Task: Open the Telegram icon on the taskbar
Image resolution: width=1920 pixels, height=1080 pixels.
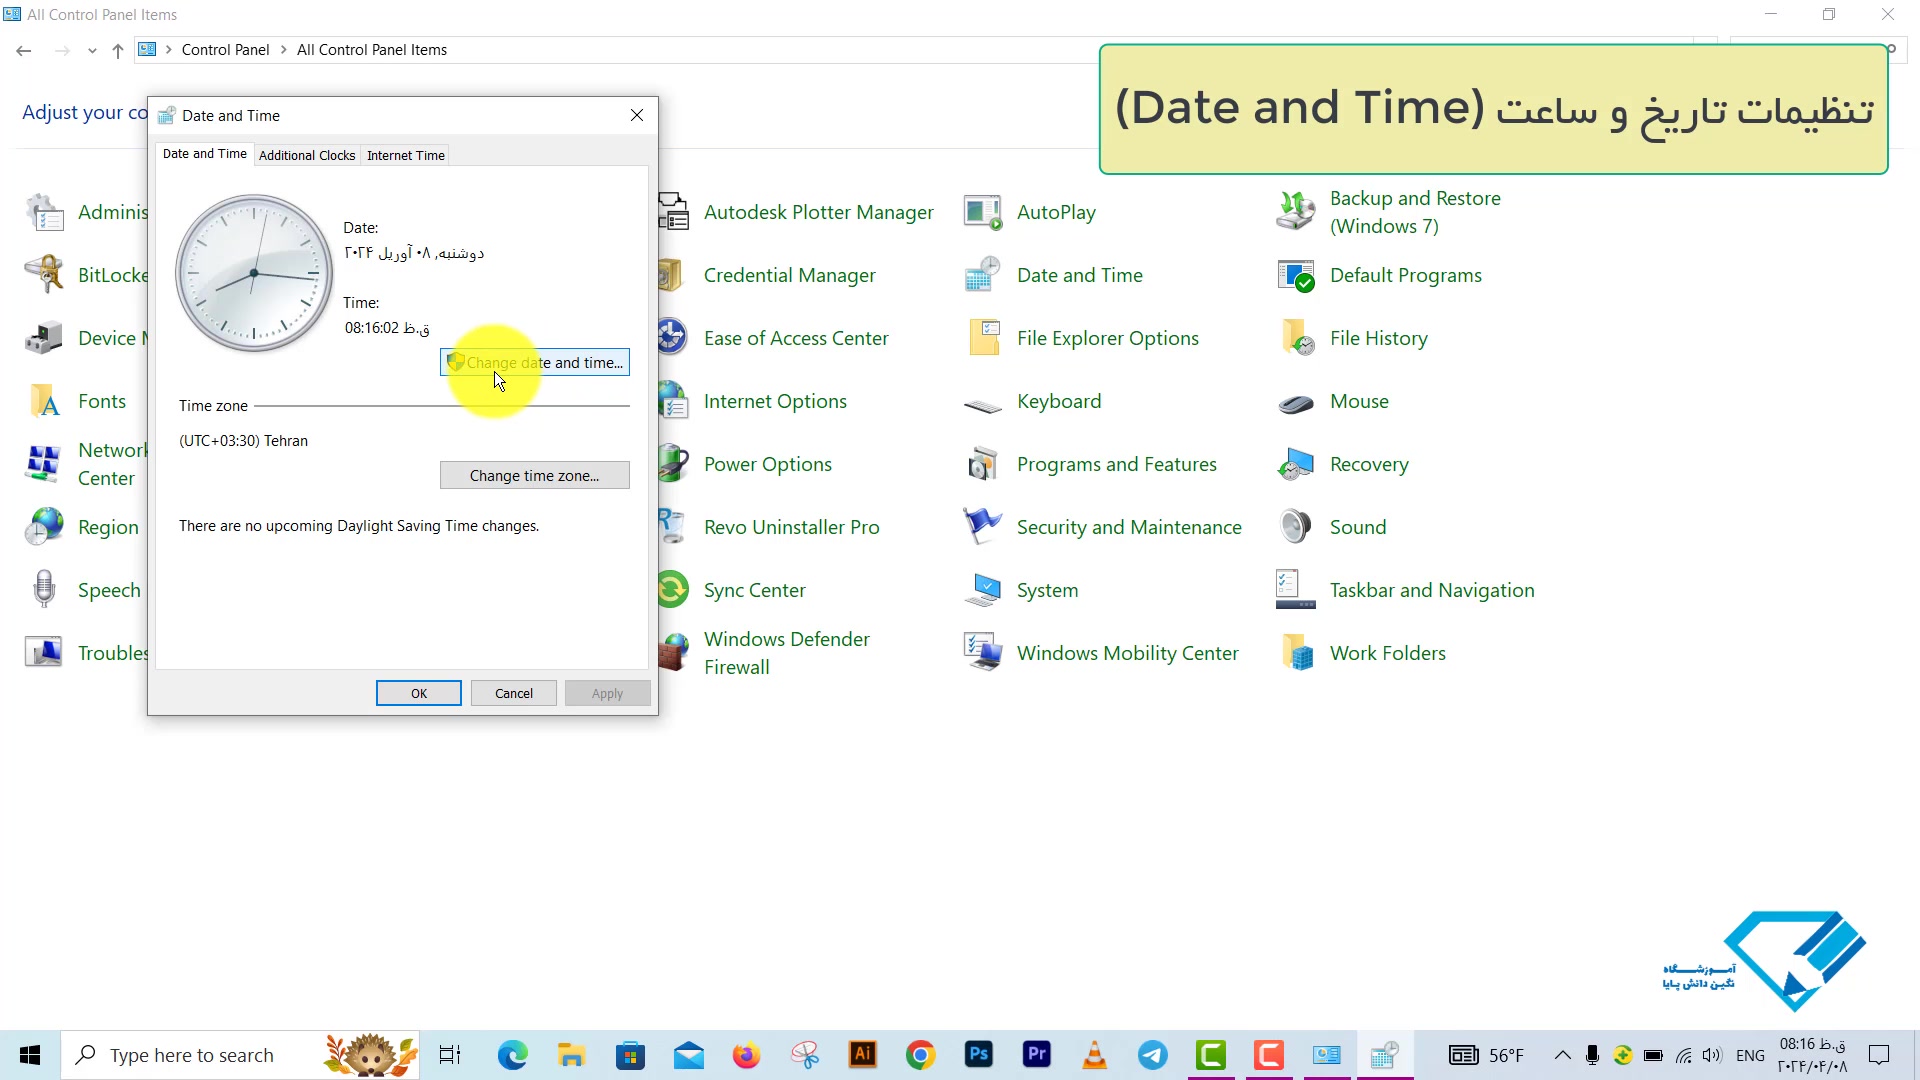Action: point(1152,1055)
